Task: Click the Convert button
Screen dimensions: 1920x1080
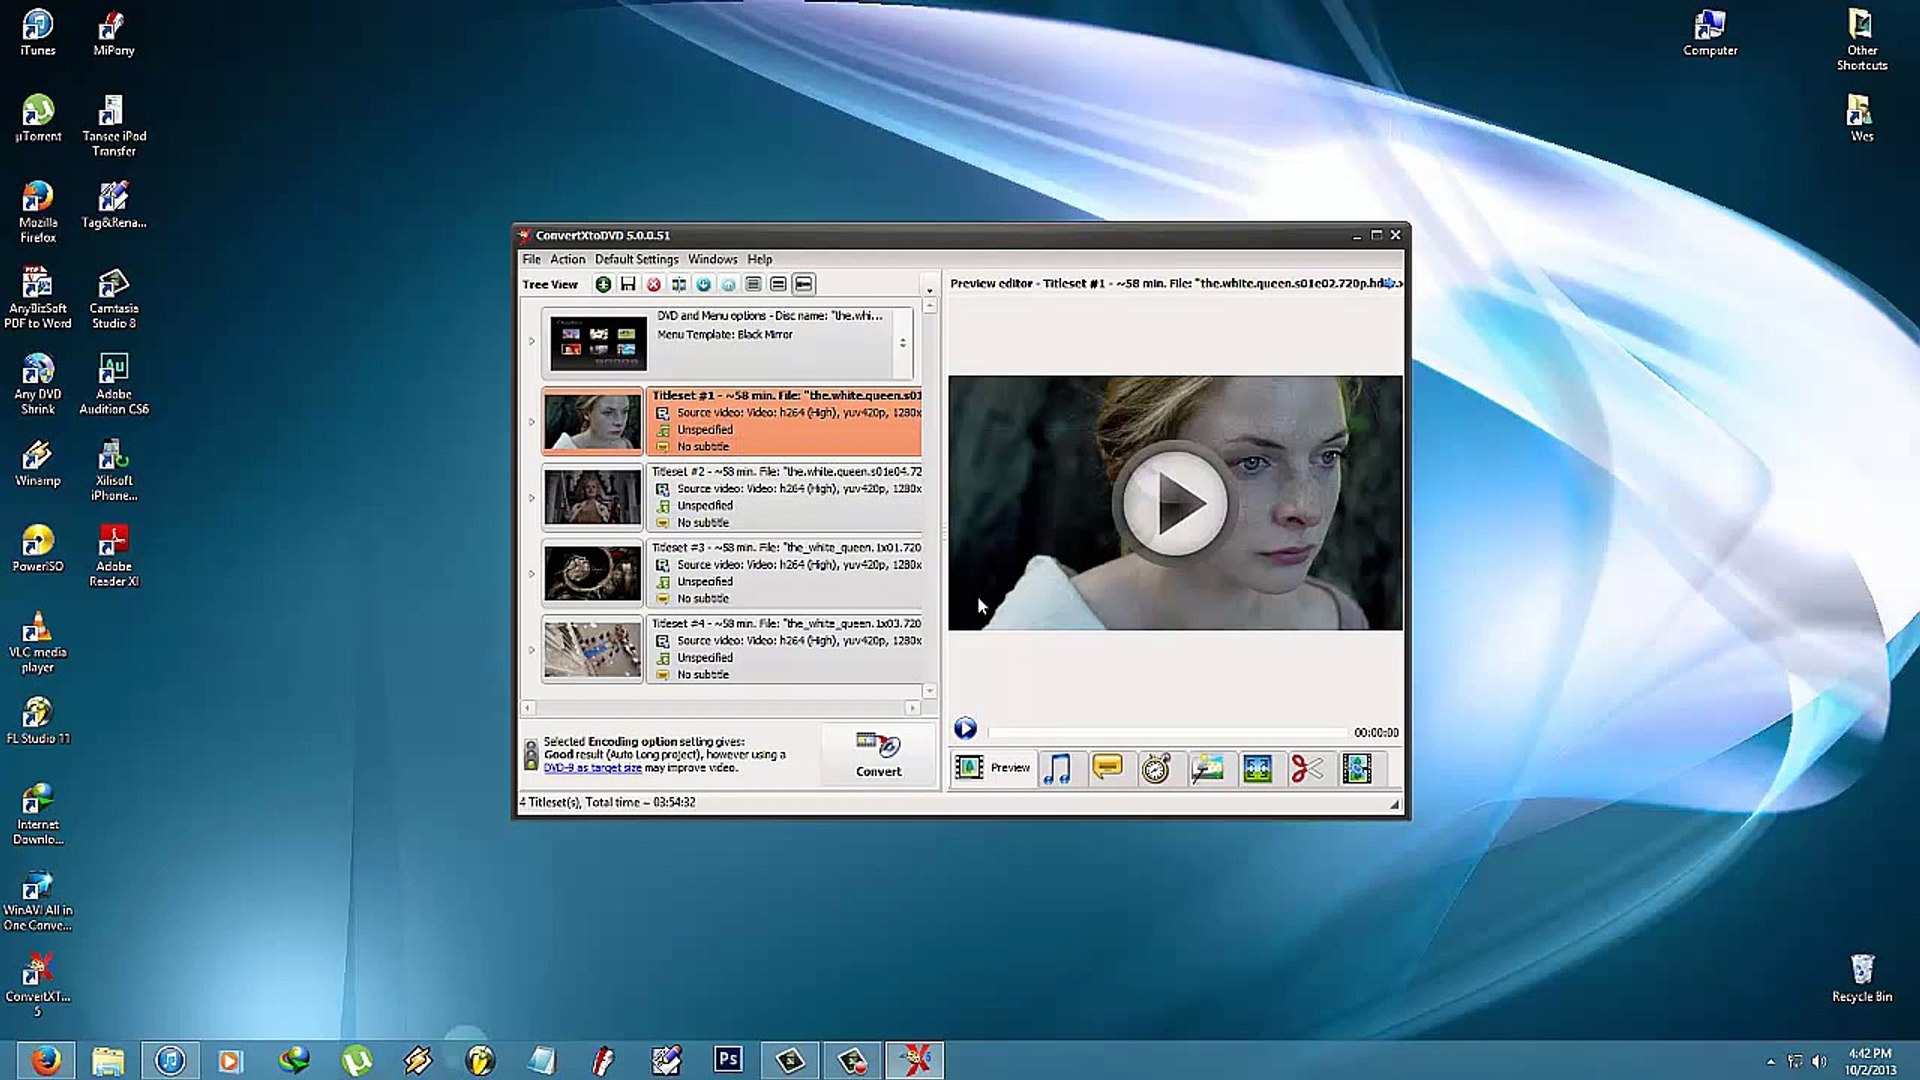Action: click(878, 755)
